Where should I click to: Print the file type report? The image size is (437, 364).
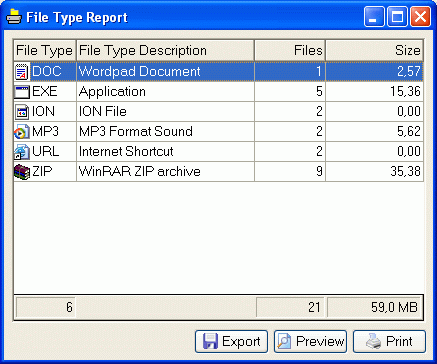[x=389, y=341]
